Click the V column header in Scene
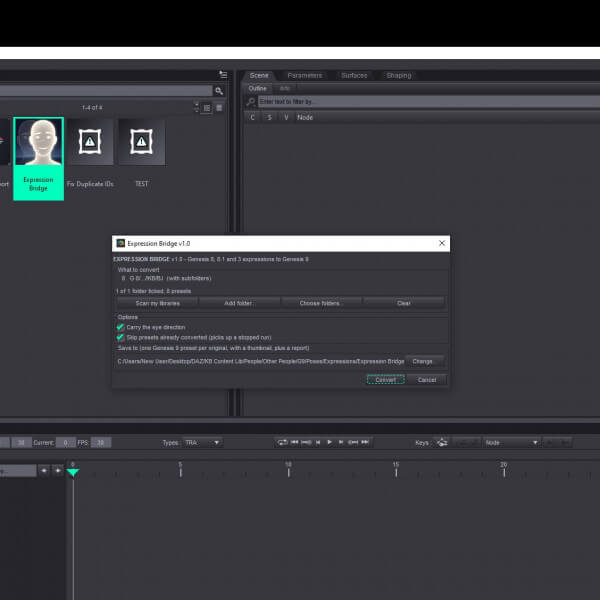Screen dimensions: 600x600 pos(286,117)
